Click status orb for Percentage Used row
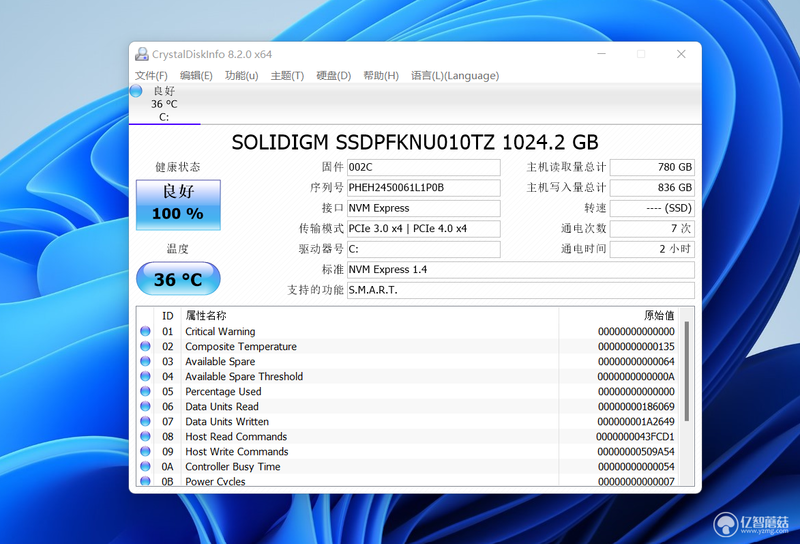The height and width of the screenshot is (544, 800). click(145, 391)
